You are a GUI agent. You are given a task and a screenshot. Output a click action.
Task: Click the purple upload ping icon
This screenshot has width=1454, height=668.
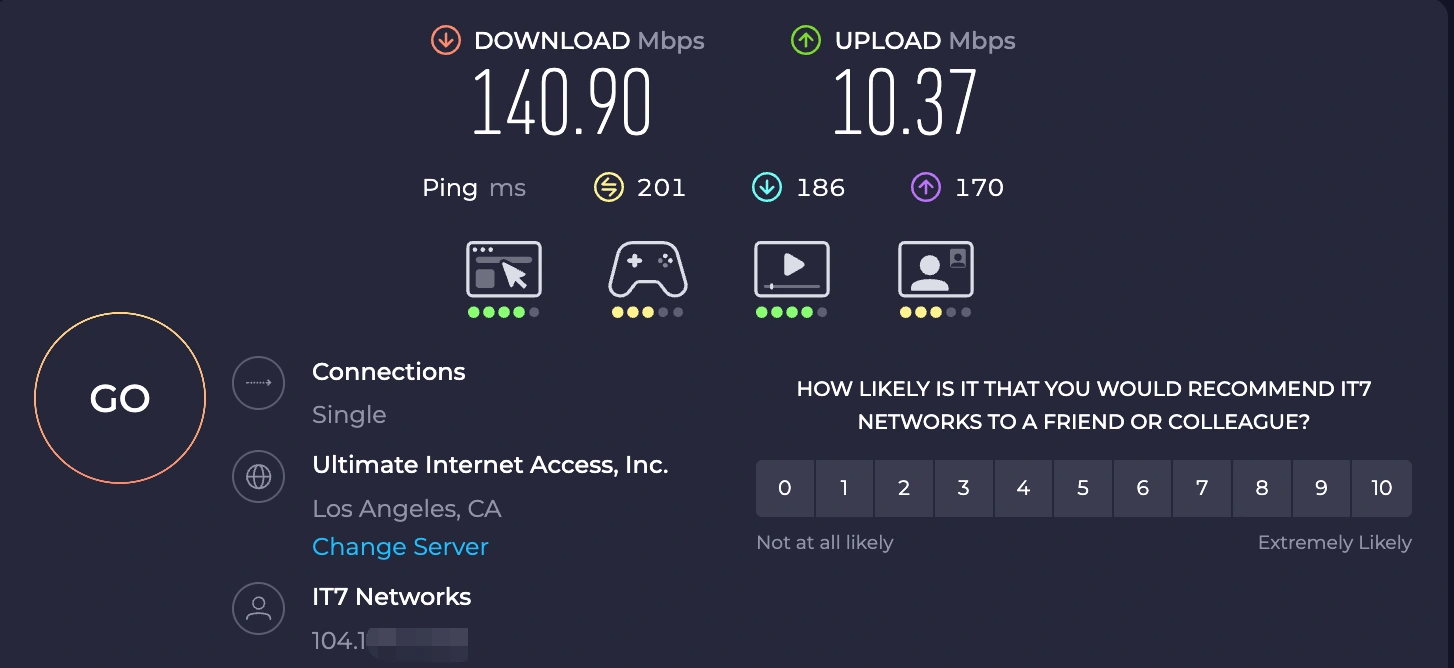coord(925,187)
